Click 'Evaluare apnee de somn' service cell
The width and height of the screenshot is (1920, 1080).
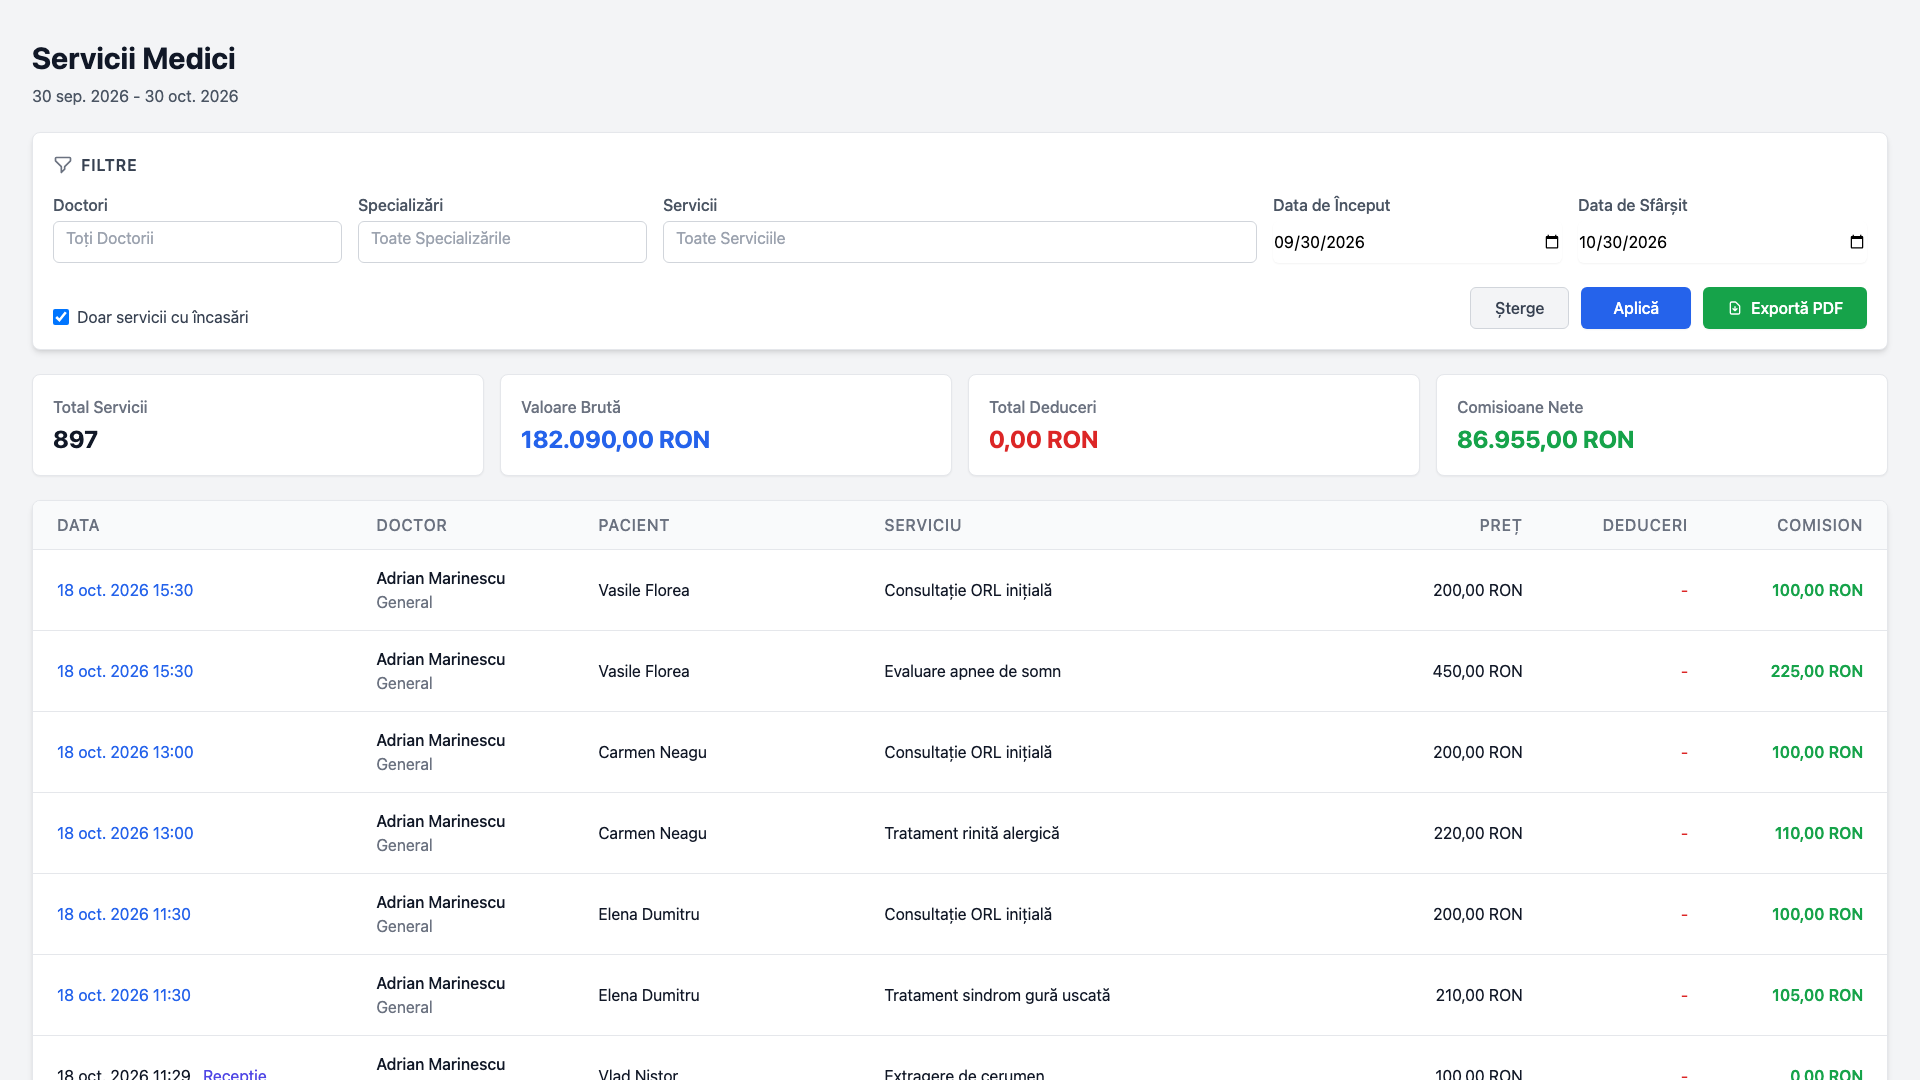pos(972,671)
